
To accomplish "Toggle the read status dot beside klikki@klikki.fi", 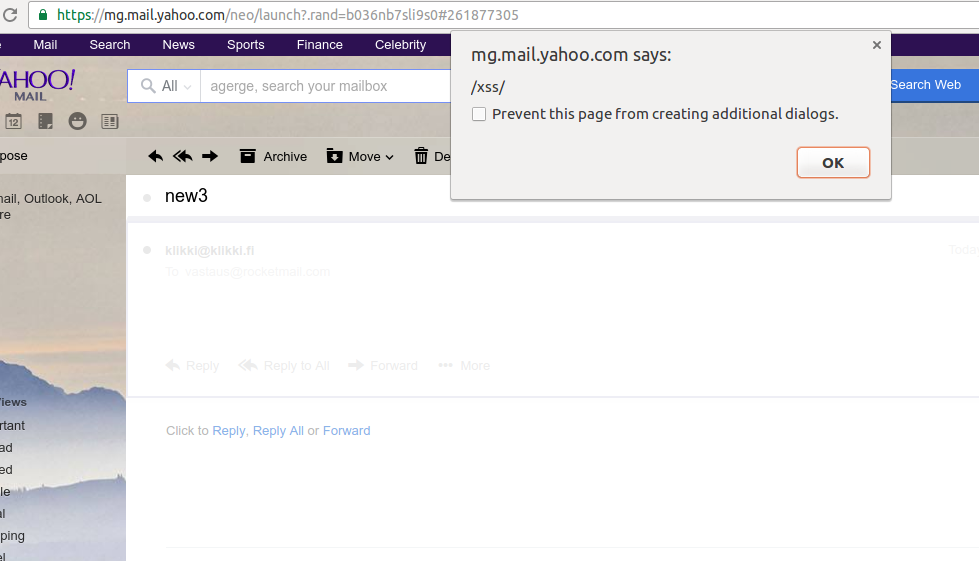I will click(x=147, y=250).
